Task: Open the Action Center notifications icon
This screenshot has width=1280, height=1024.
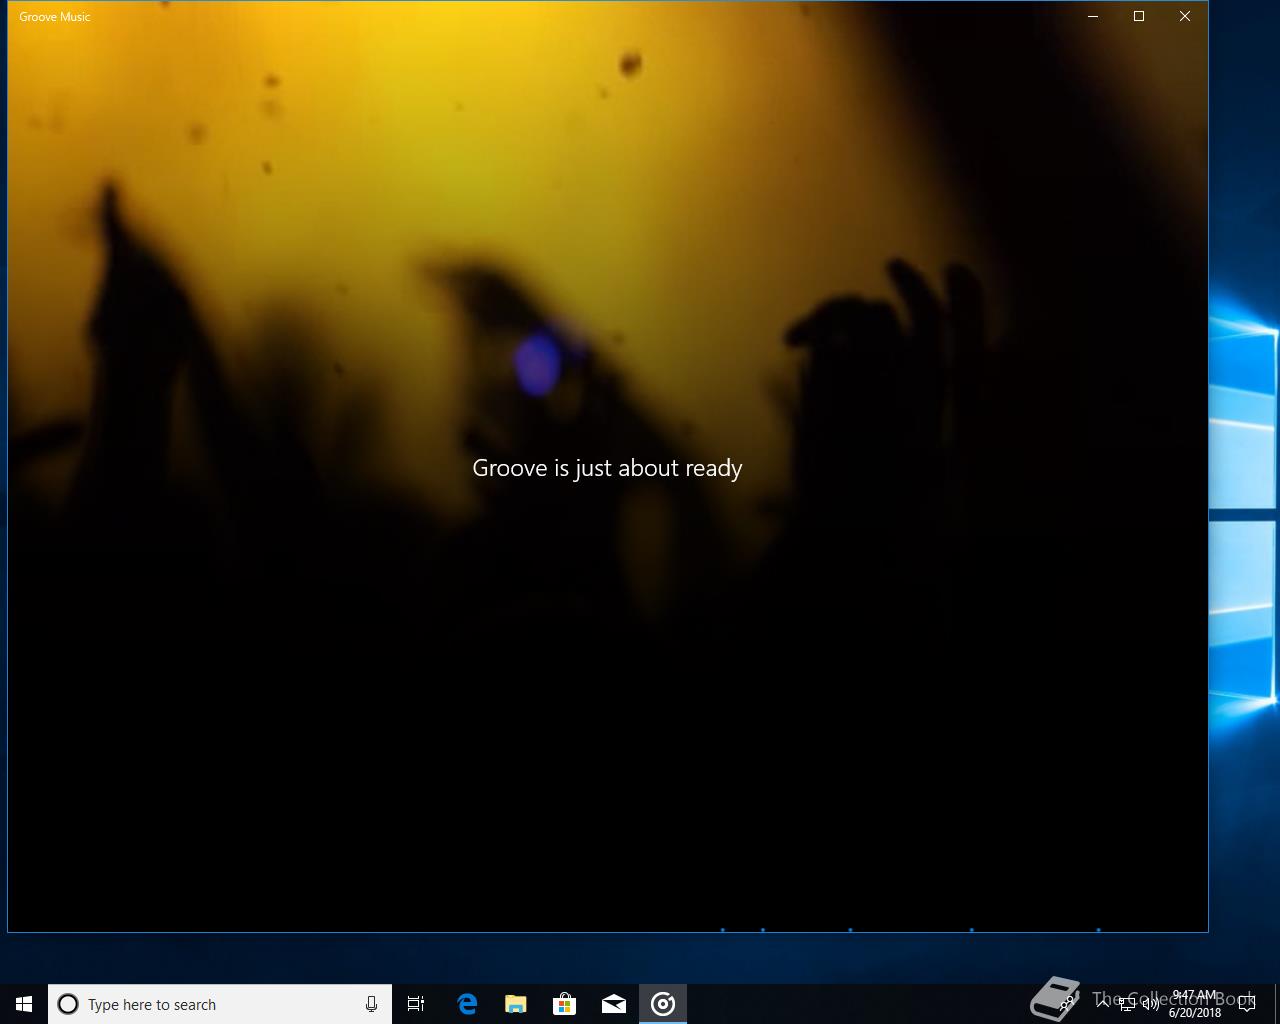Action: coord(1247,1004)
